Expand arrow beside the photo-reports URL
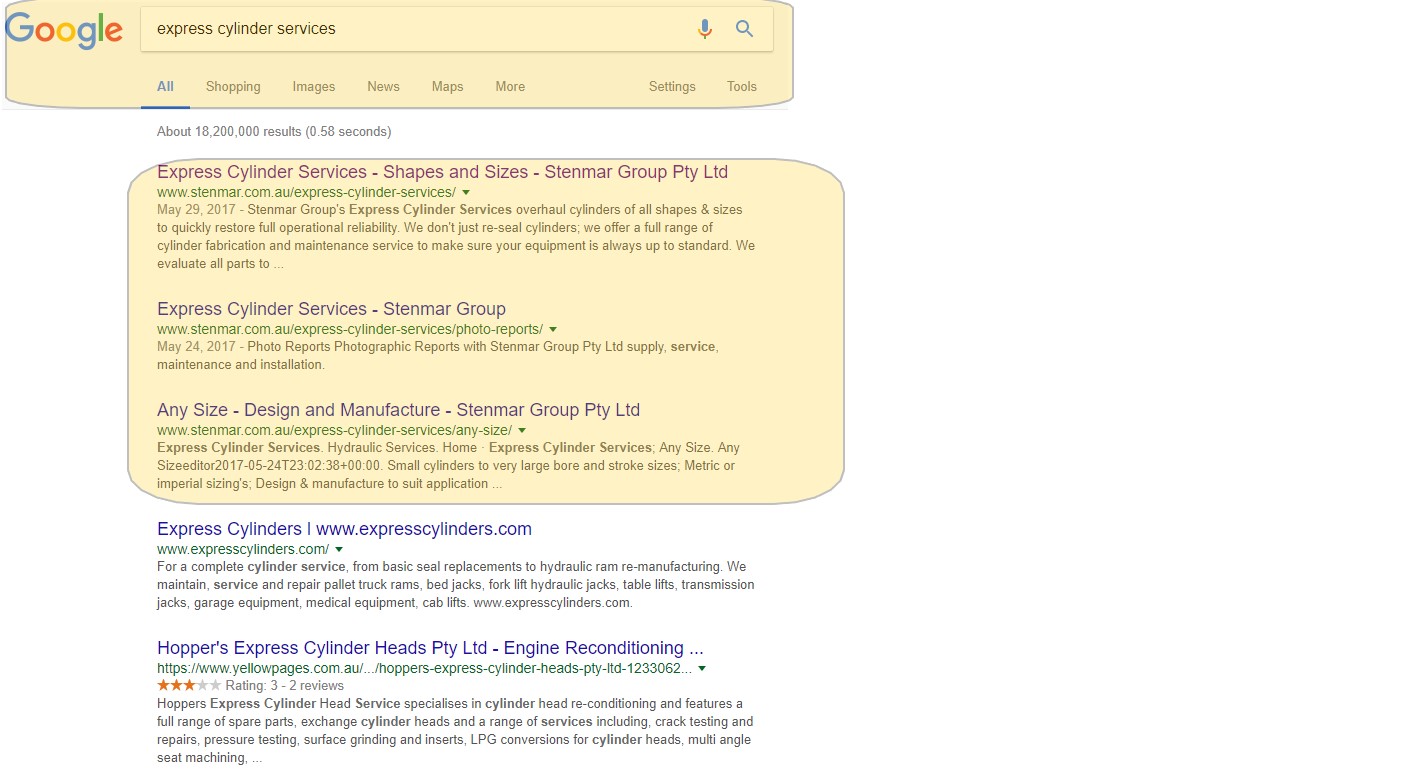 coord(553,329)
